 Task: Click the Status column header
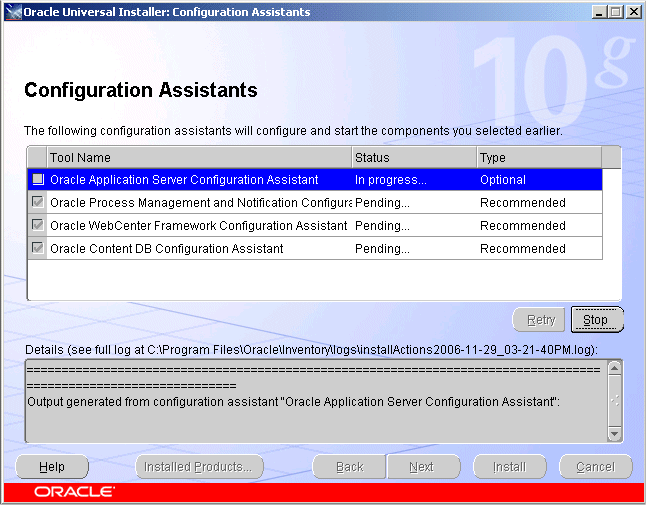point(414,157)
